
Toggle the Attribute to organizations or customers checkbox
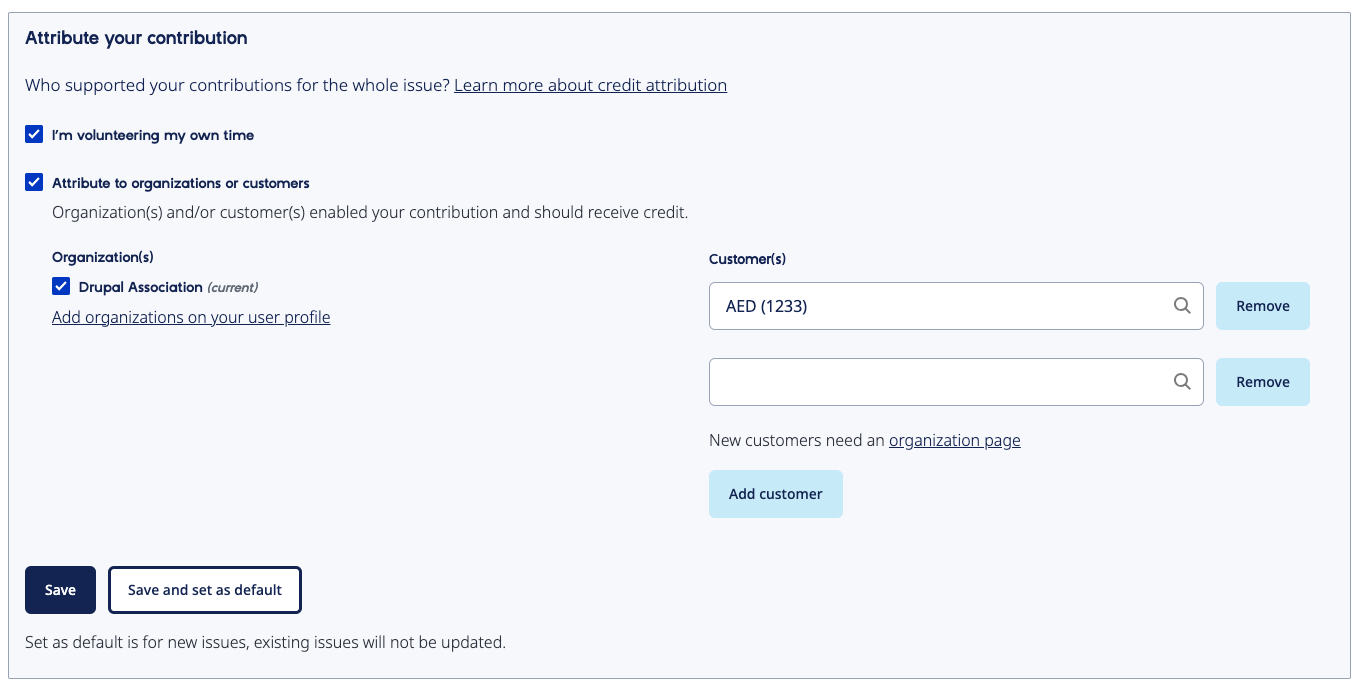tap(34, 182)
